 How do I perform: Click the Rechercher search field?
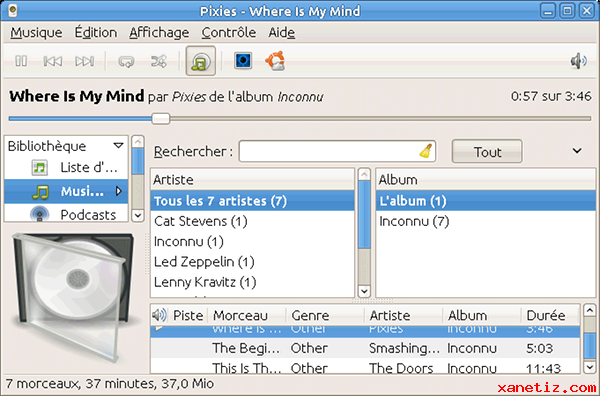[337, 152]
